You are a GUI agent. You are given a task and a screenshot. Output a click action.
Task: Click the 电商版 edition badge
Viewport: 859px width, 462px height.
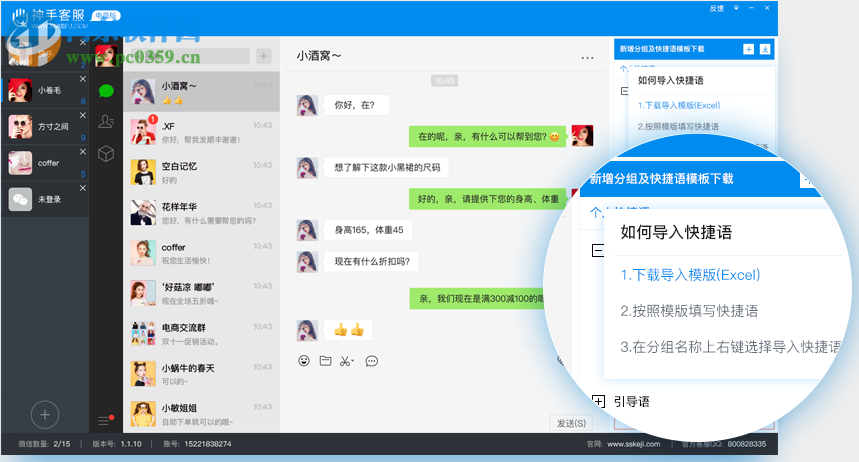point(106,16)
